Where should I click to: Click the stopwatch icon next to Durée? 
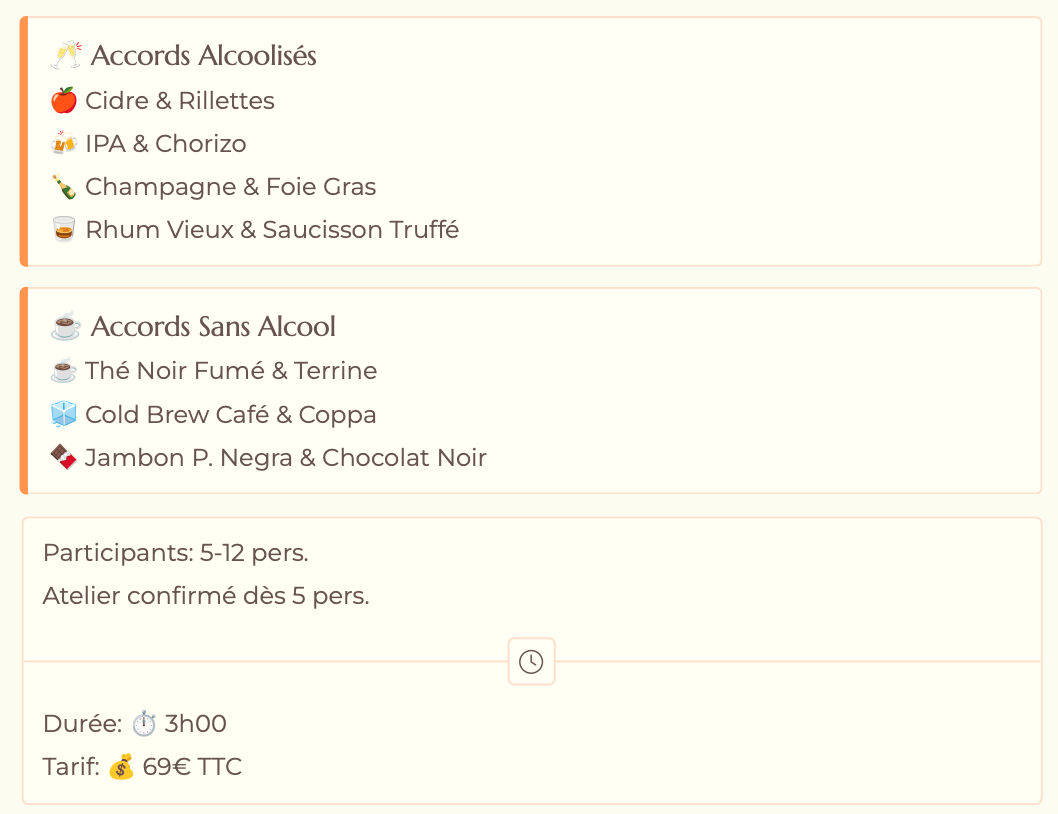click(145, 724)
